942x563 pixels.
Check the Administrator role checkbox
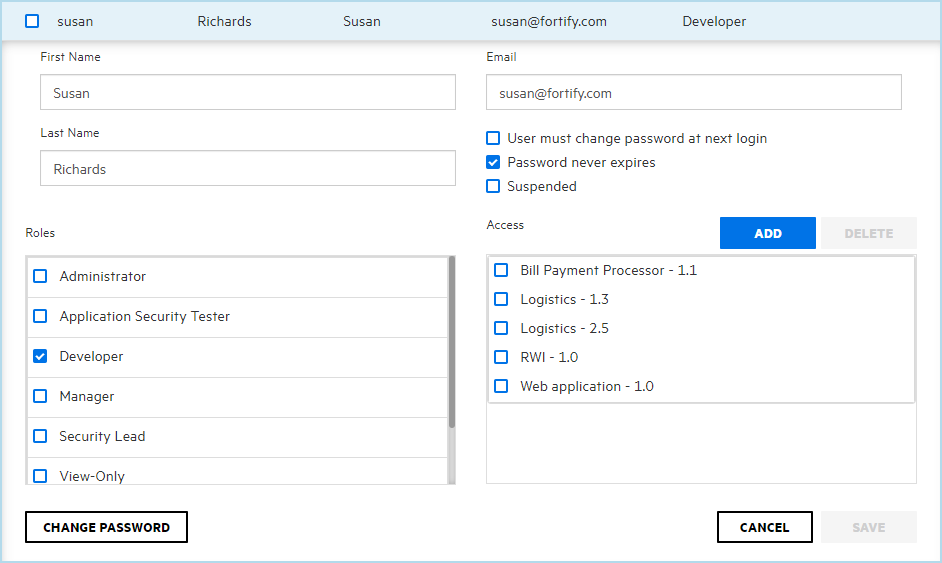coord(40,277)
